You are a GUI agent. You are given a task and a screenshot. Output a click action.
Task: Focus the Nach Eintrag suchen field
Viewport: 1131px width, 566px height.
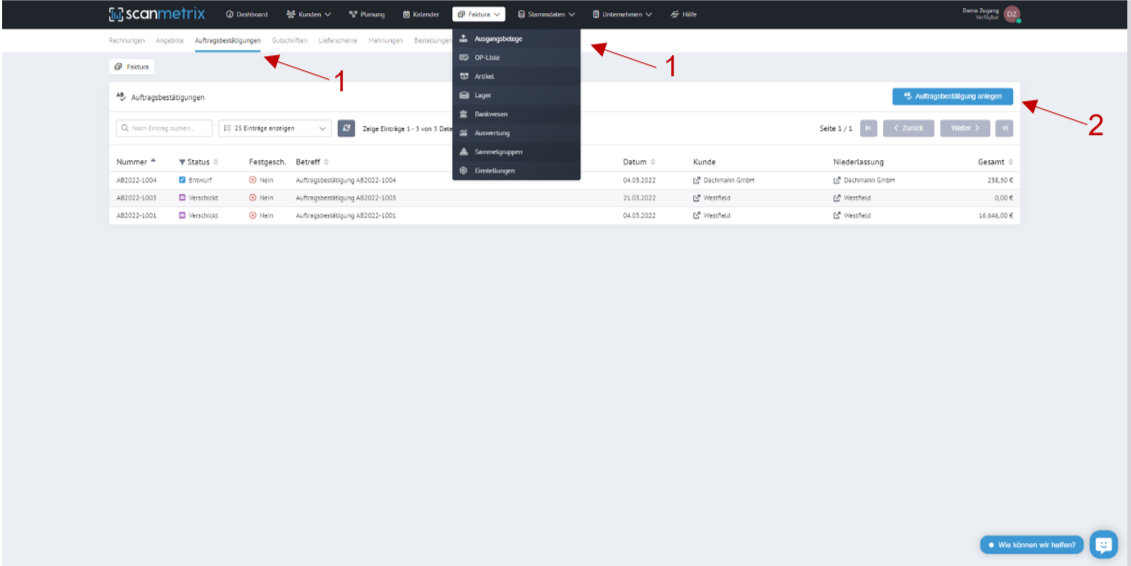[164, 128]
